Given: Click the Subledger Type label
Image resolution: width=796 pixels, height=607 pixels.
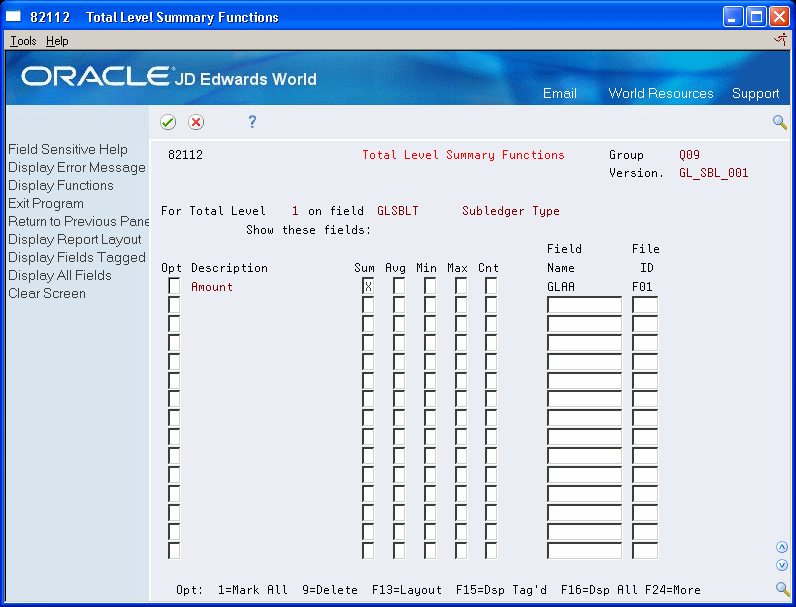Looking at the screenshot, I should (511, 211).
